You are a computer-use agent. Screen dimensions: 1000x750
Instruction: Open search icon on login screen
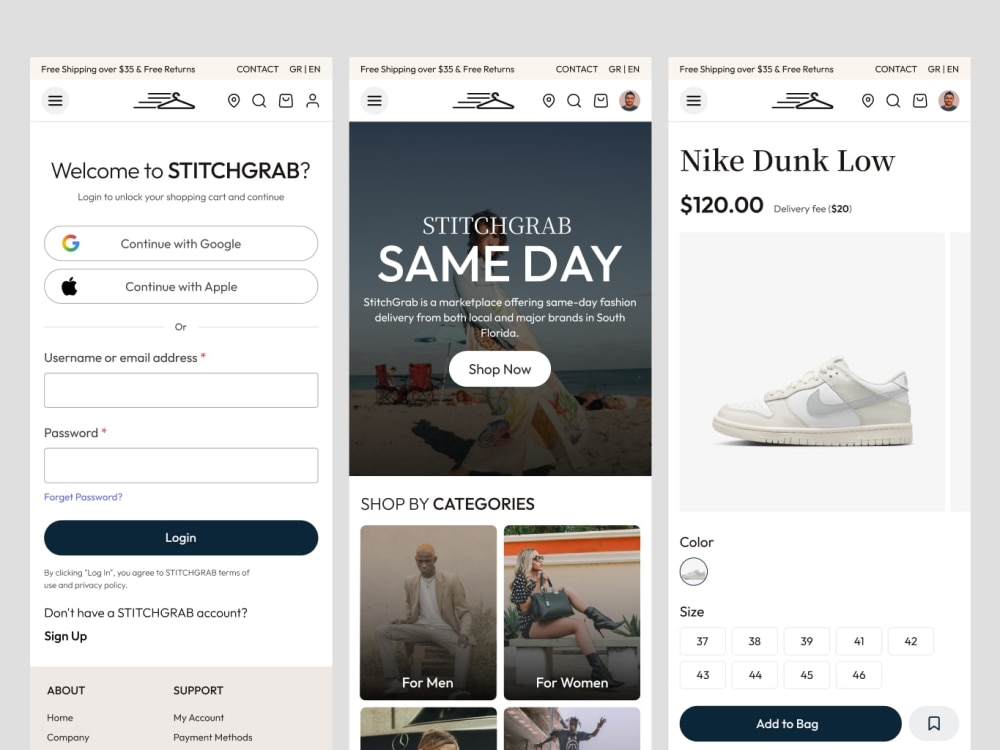click(x=259, y=101)
